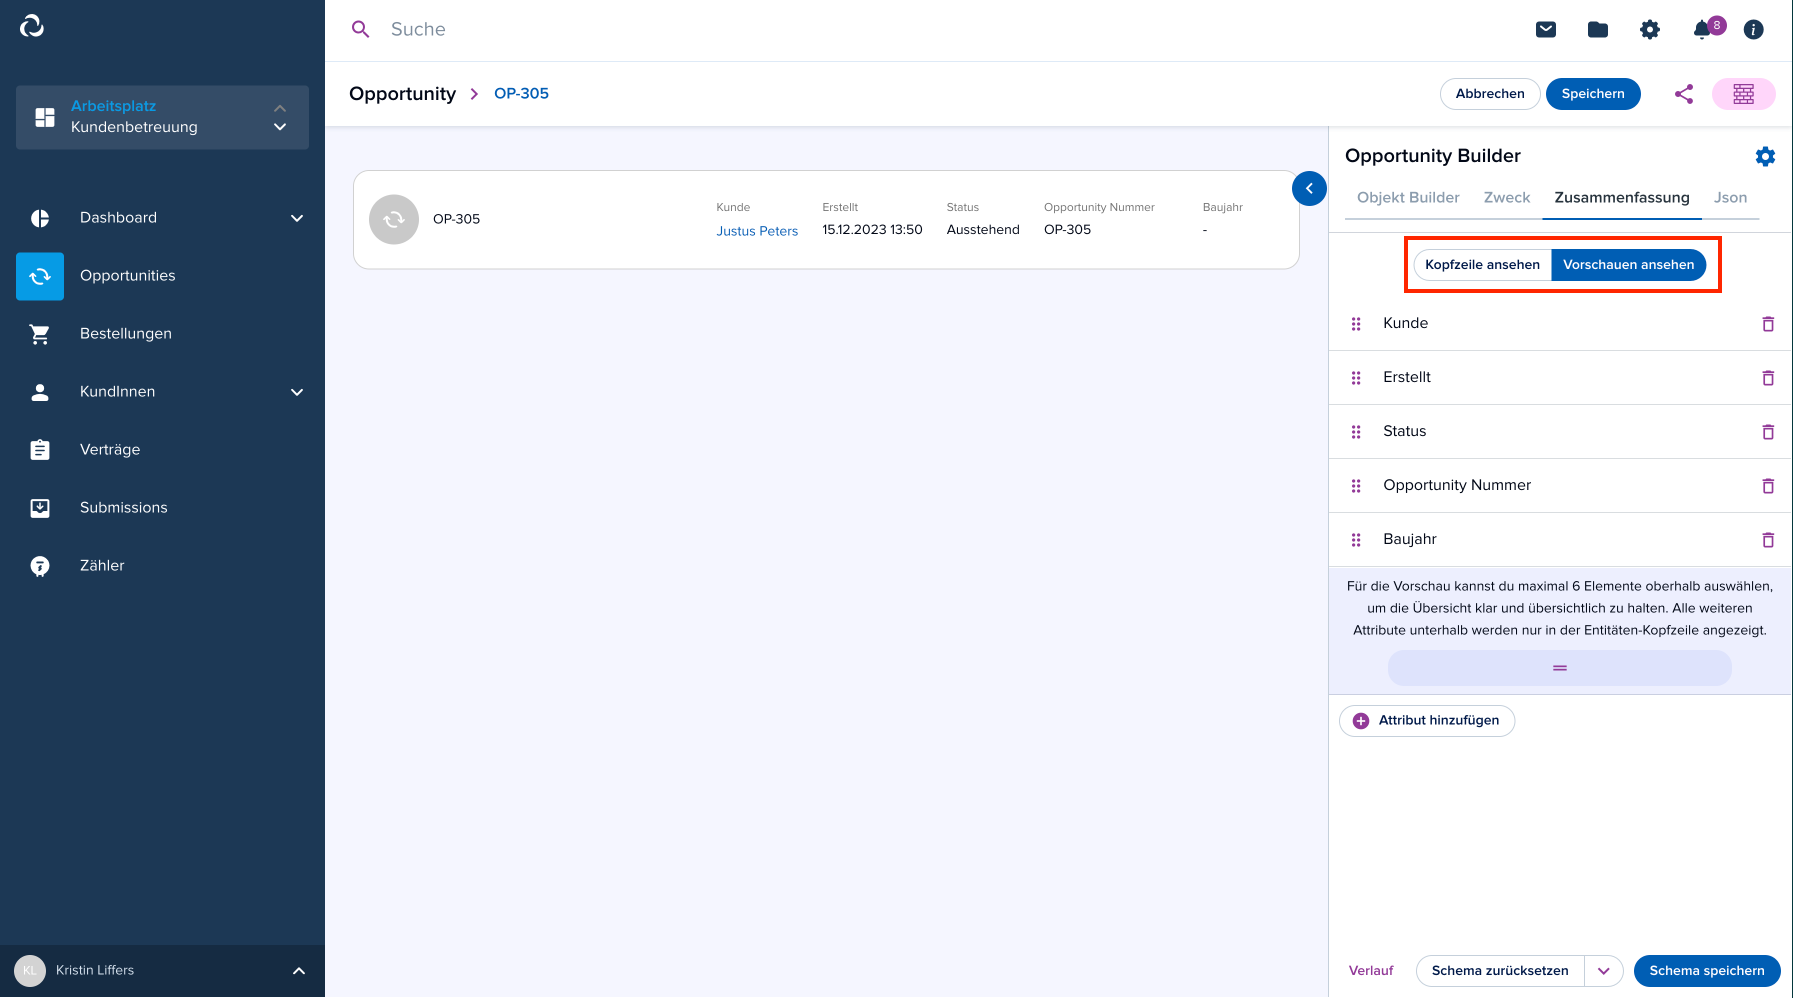Open Schema zurücksetzen dropdown arrow
Image resolution: width=1793 pixels, height=998 pixels.
[1604, 971]
